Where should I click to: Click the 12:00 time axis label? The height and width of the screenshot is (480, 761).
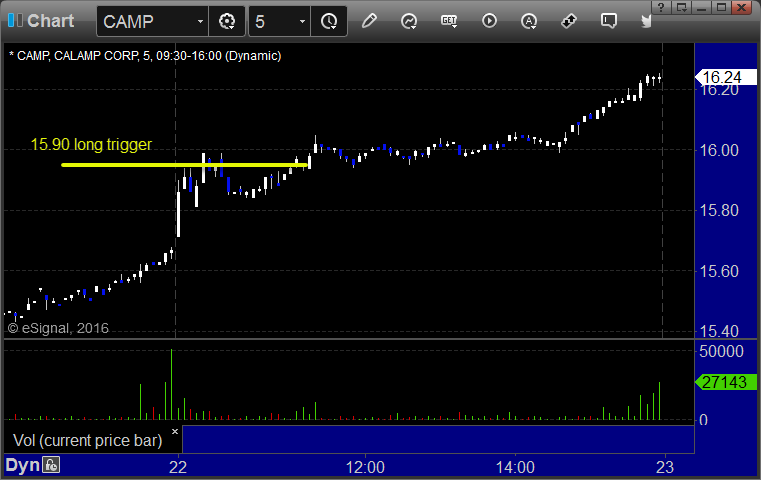pos(365,467)
